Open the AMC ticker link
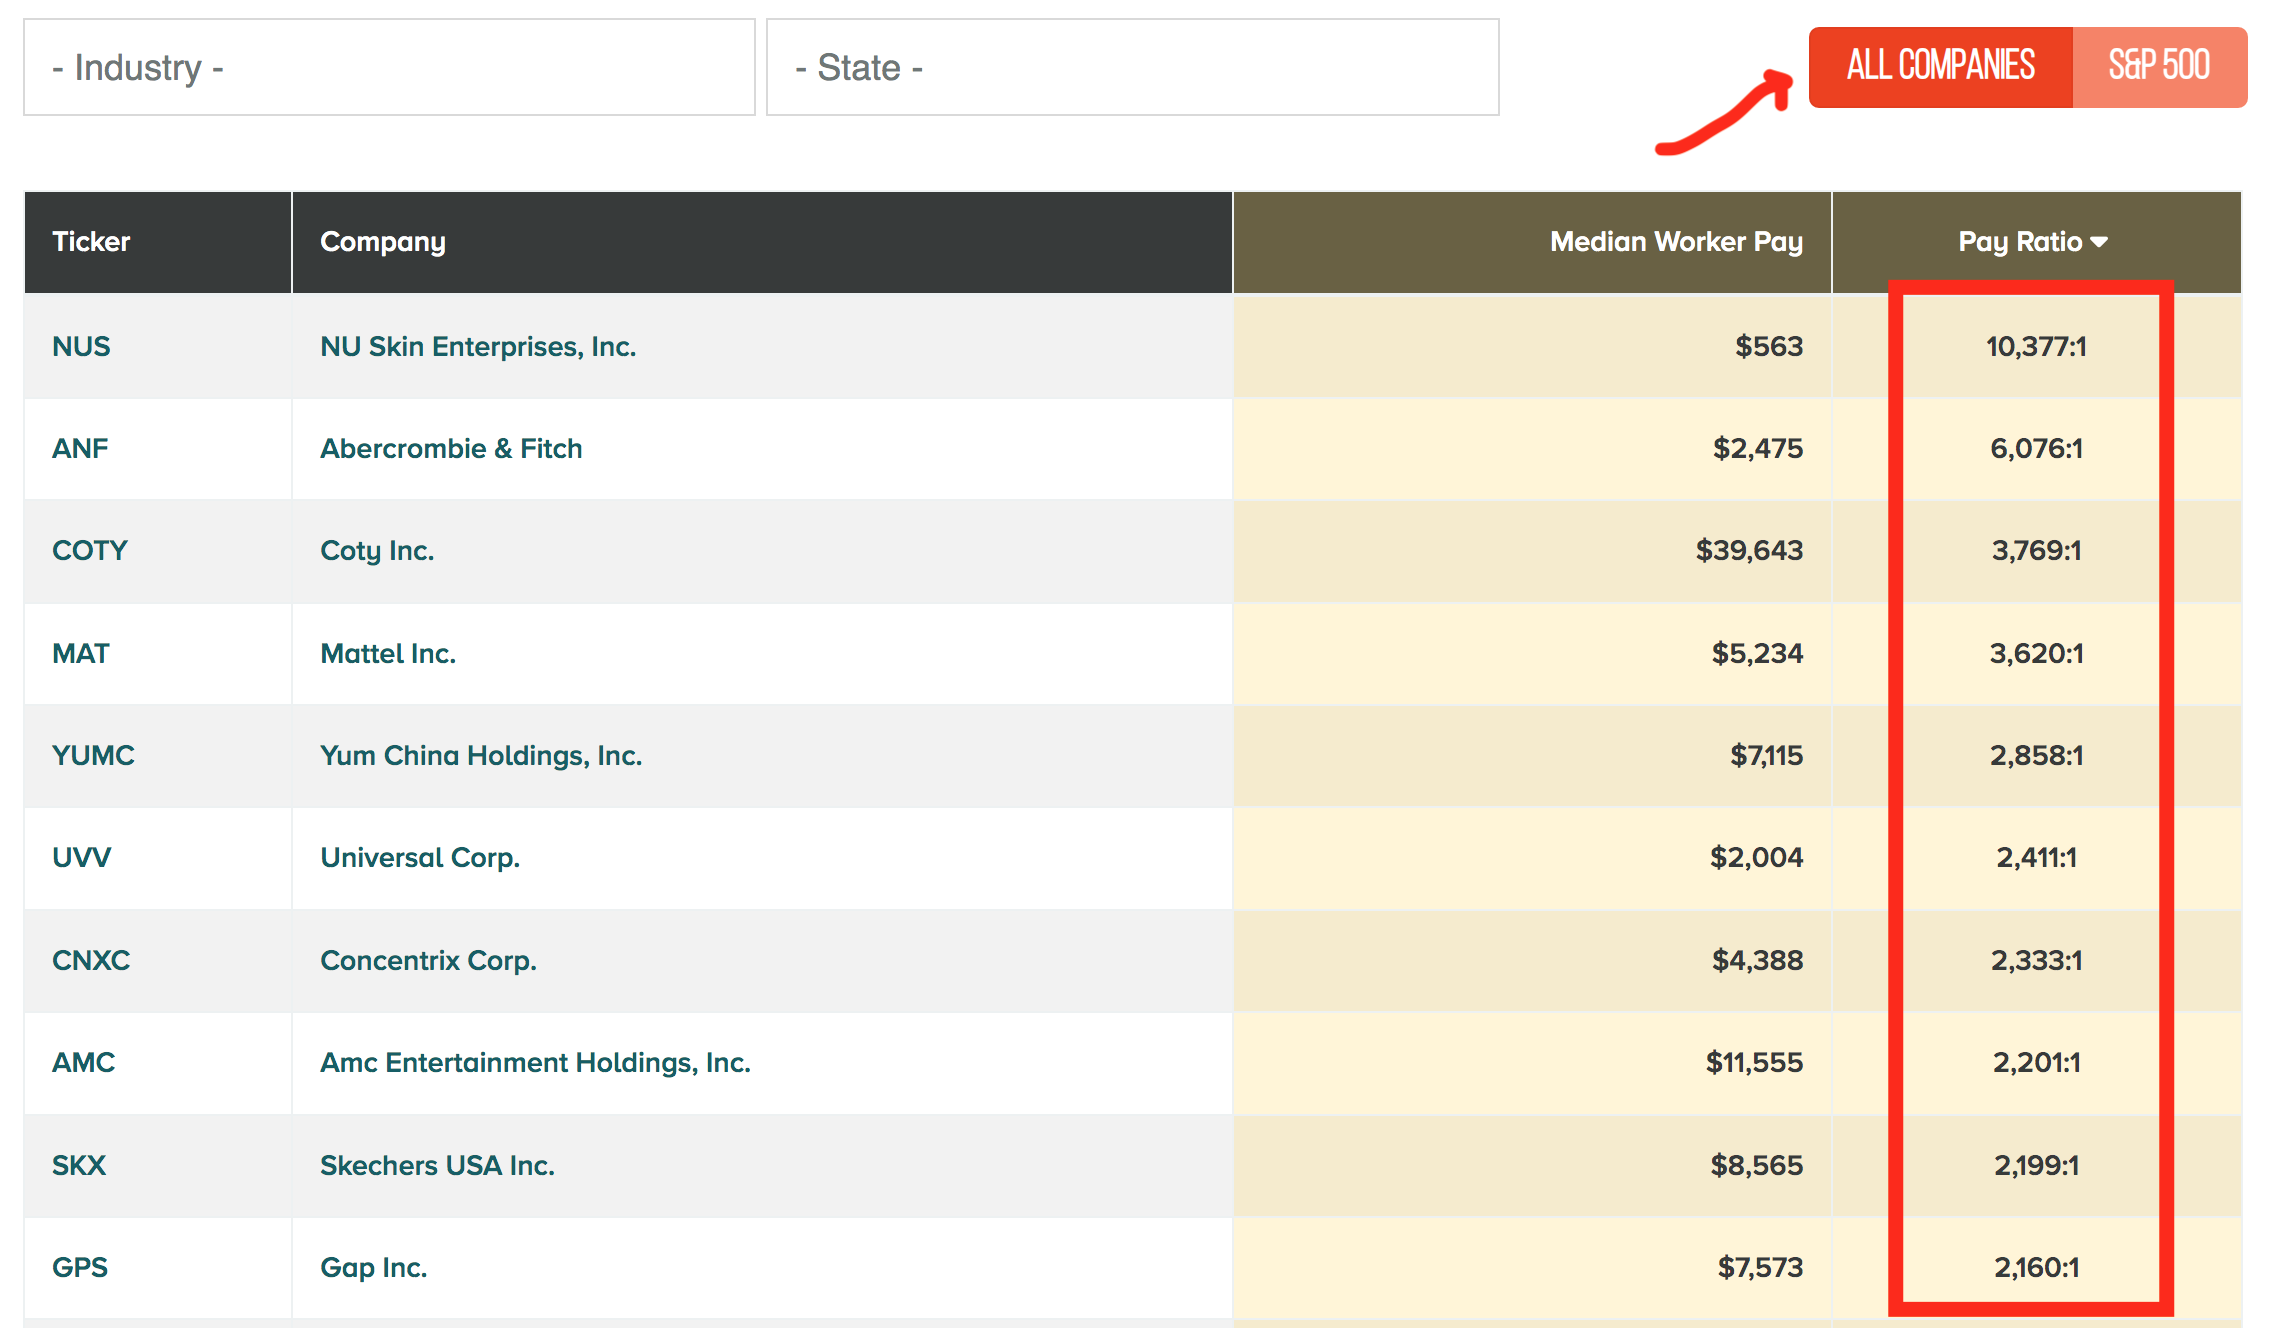This screenshot has height=1328, width=2272. pyautogui.click(x=83, y=1062)
